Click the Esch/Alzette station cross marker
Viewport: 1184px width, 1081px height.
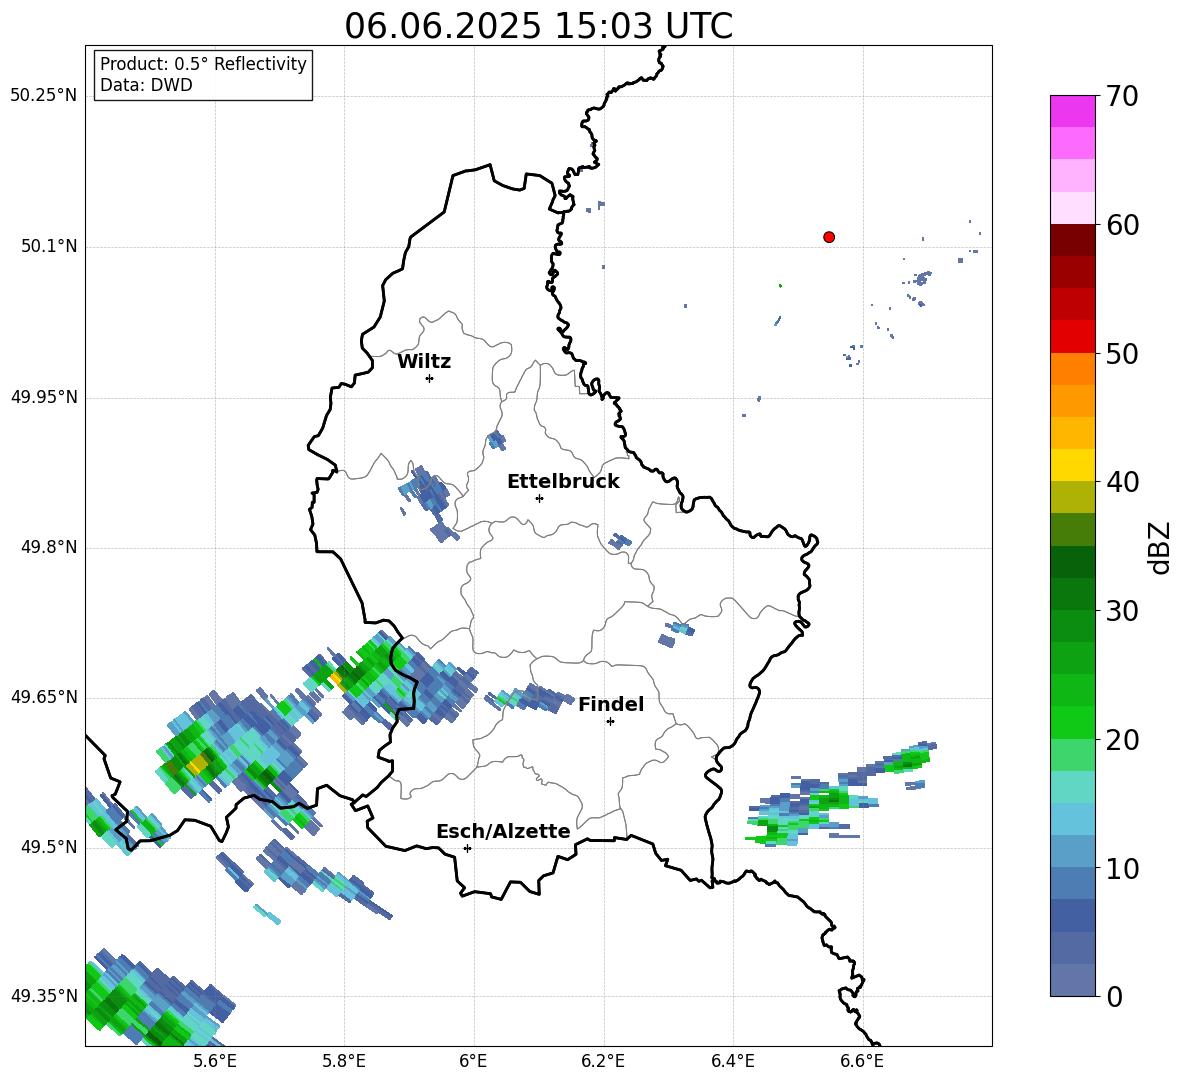pos(467,848)
